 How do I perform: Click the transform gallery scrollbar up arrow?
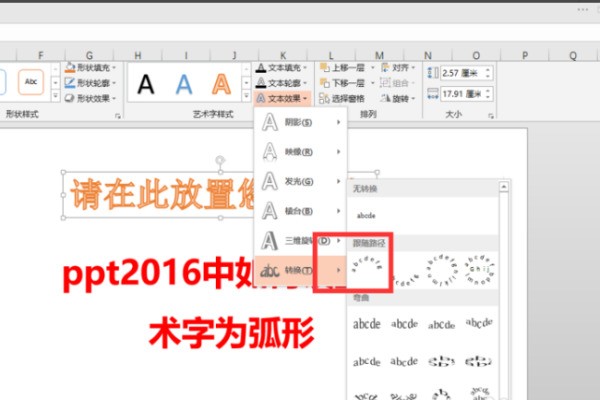[504, 186]
